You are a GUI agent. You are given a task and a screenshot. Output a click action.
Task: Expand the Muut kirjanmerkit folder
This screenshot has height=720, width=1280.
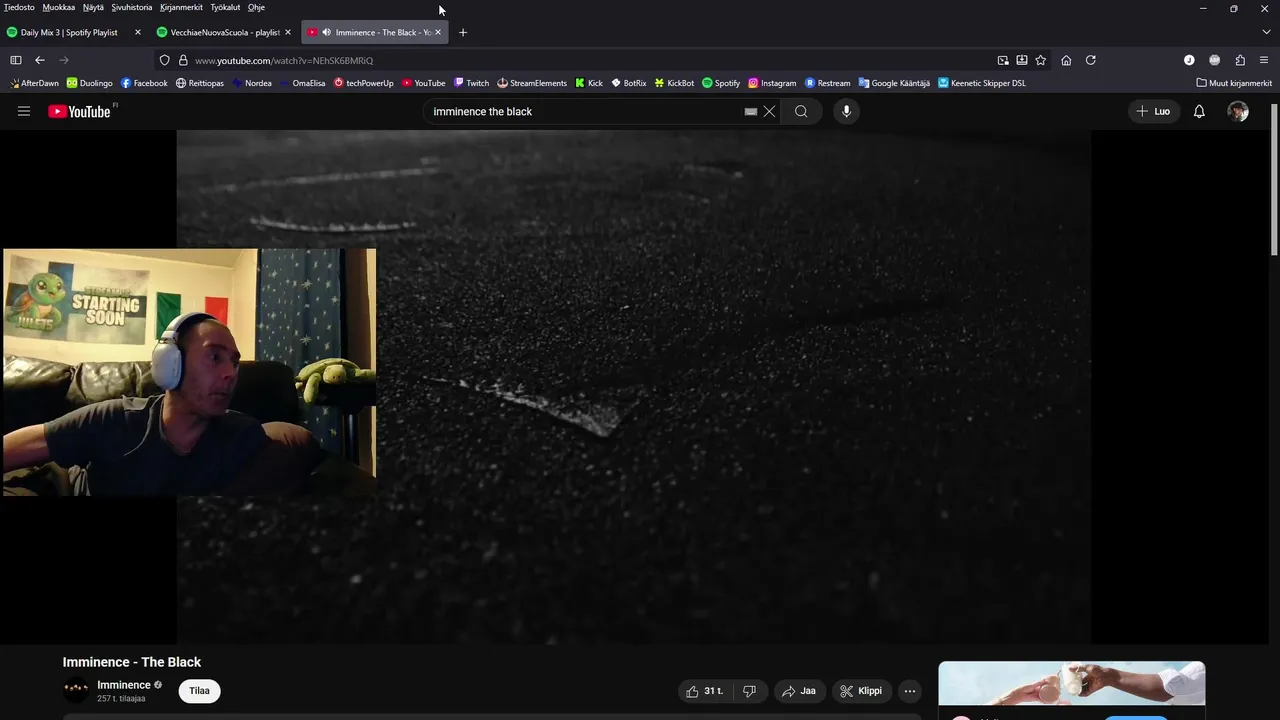[1234, 83]
